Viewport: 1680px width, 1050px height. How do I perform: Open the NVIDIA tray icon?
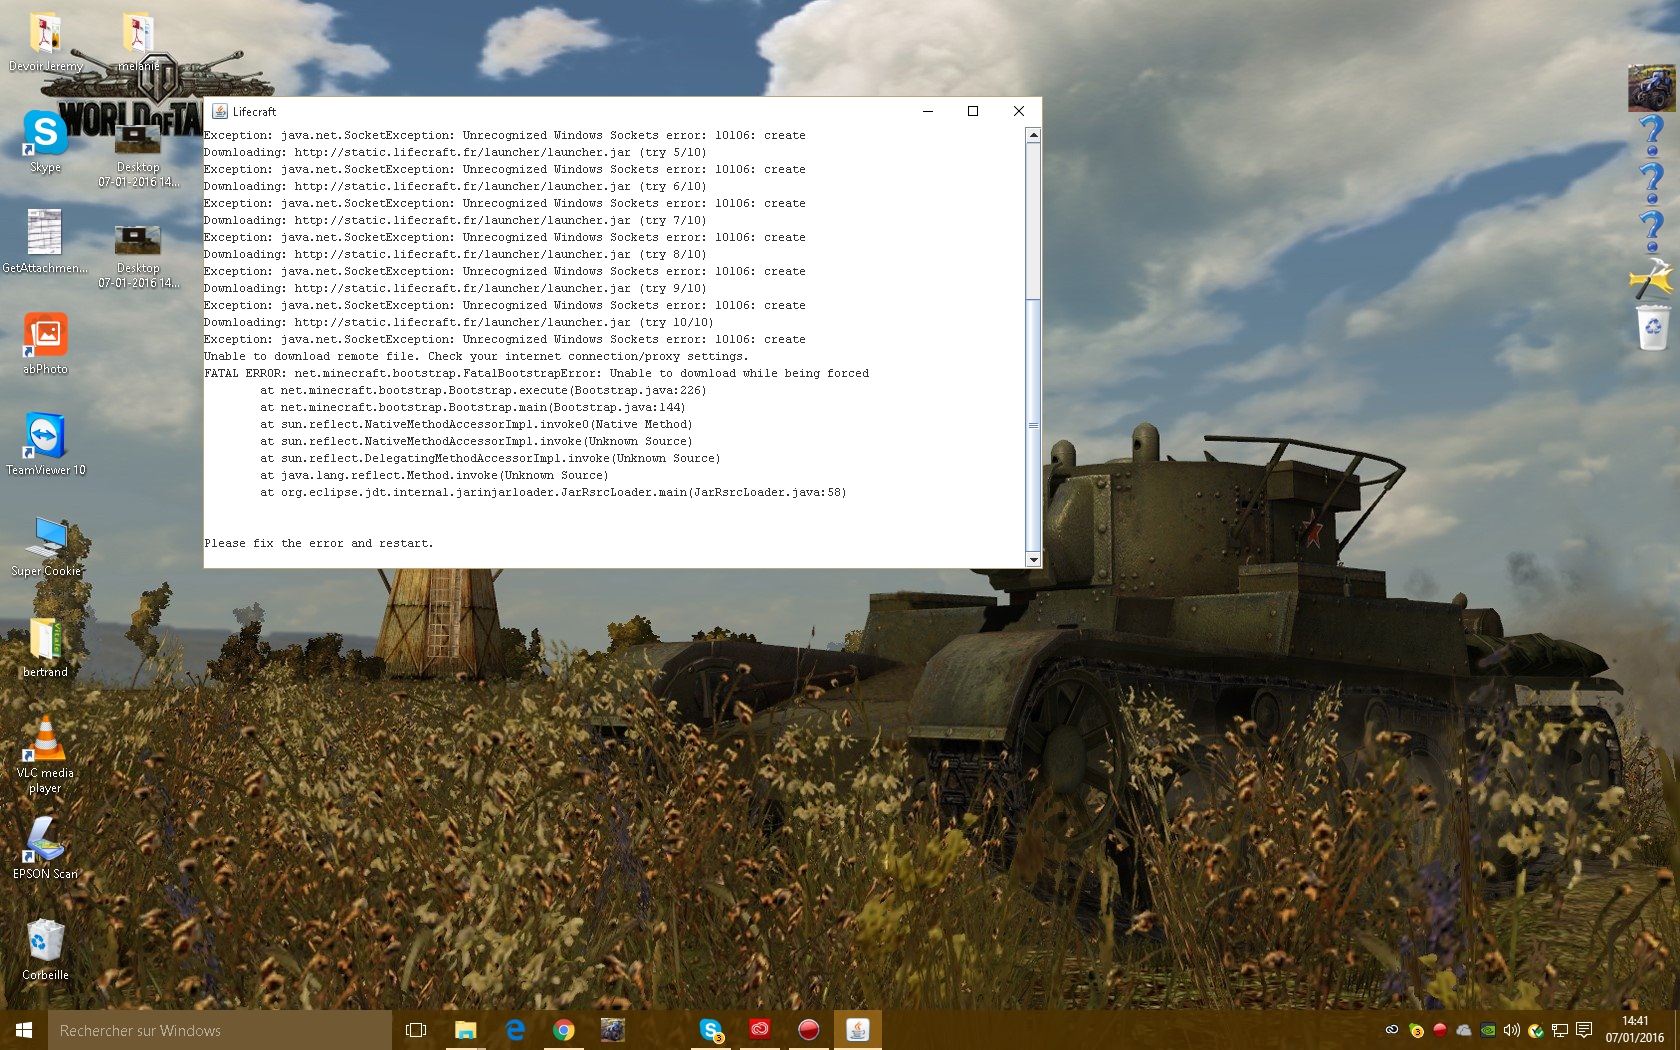(x=1488, y=1030)
